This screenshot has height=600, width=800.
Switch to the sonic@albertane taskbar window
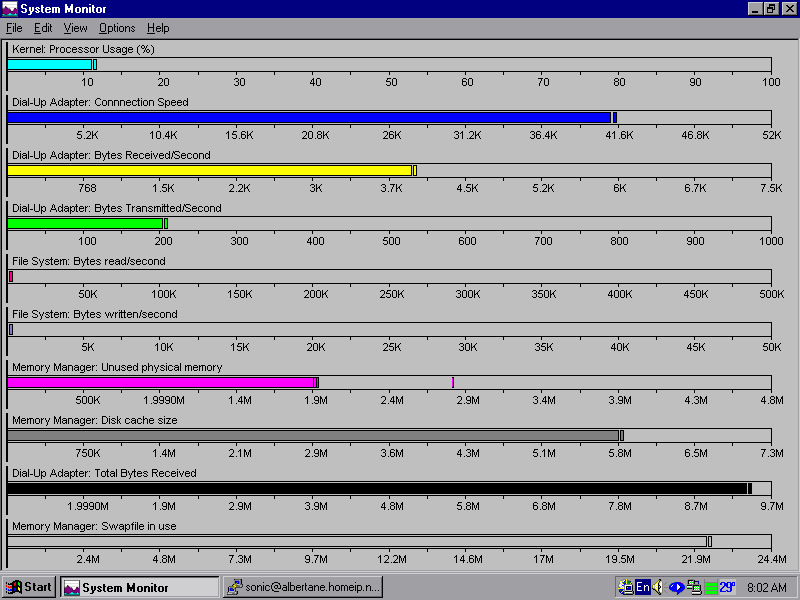point(303,587)
